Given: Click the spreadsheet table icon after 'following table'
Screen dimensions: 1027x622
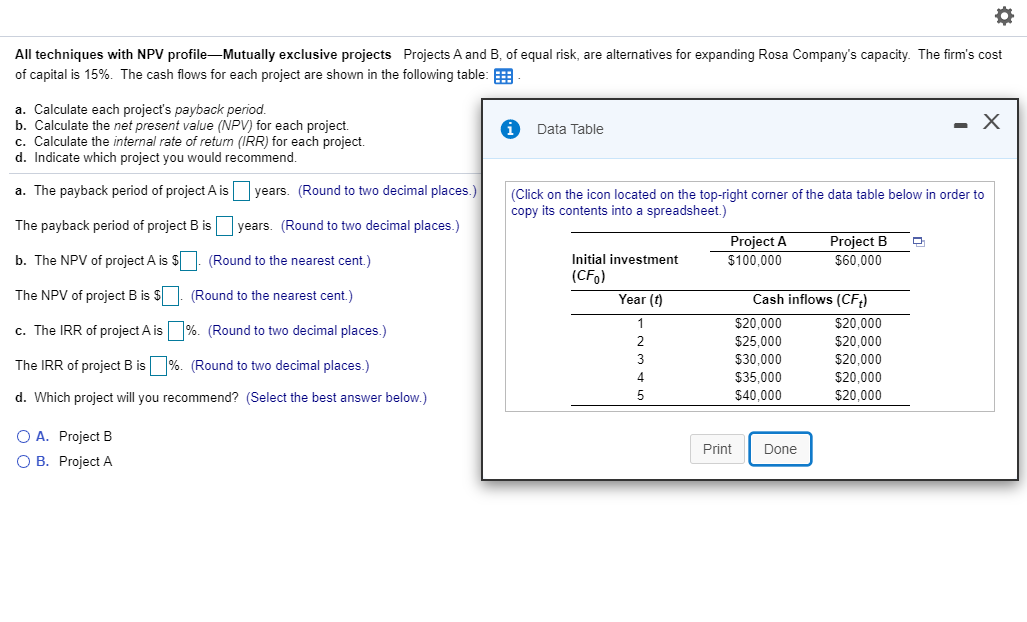Looking at the screenshot, I should coord(503,76).
